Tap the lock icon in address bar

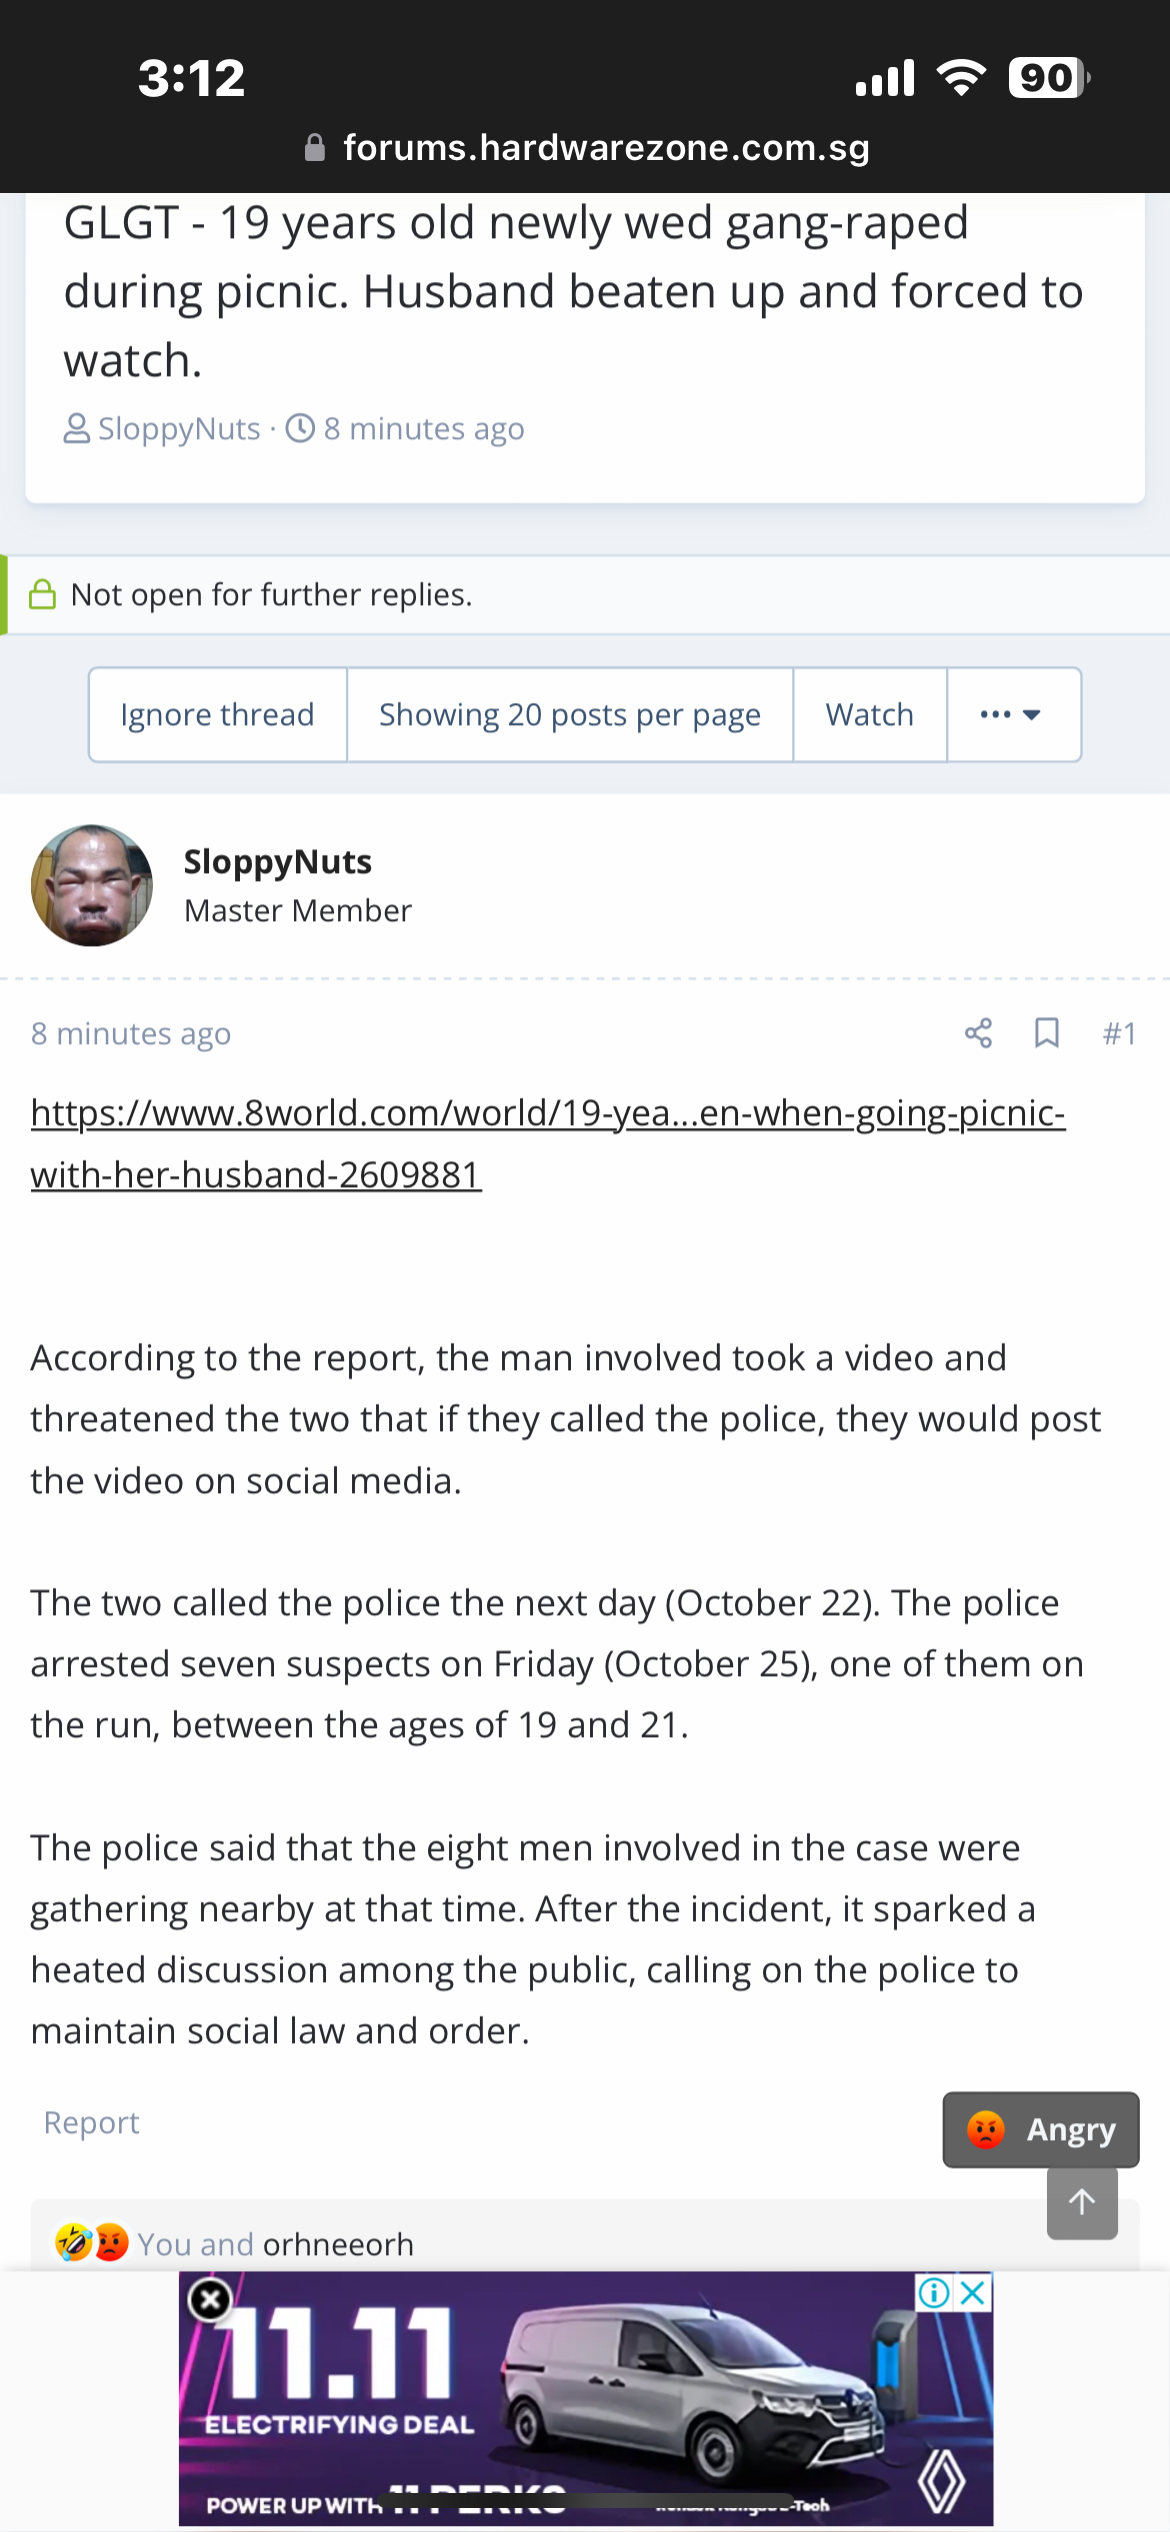315,148
